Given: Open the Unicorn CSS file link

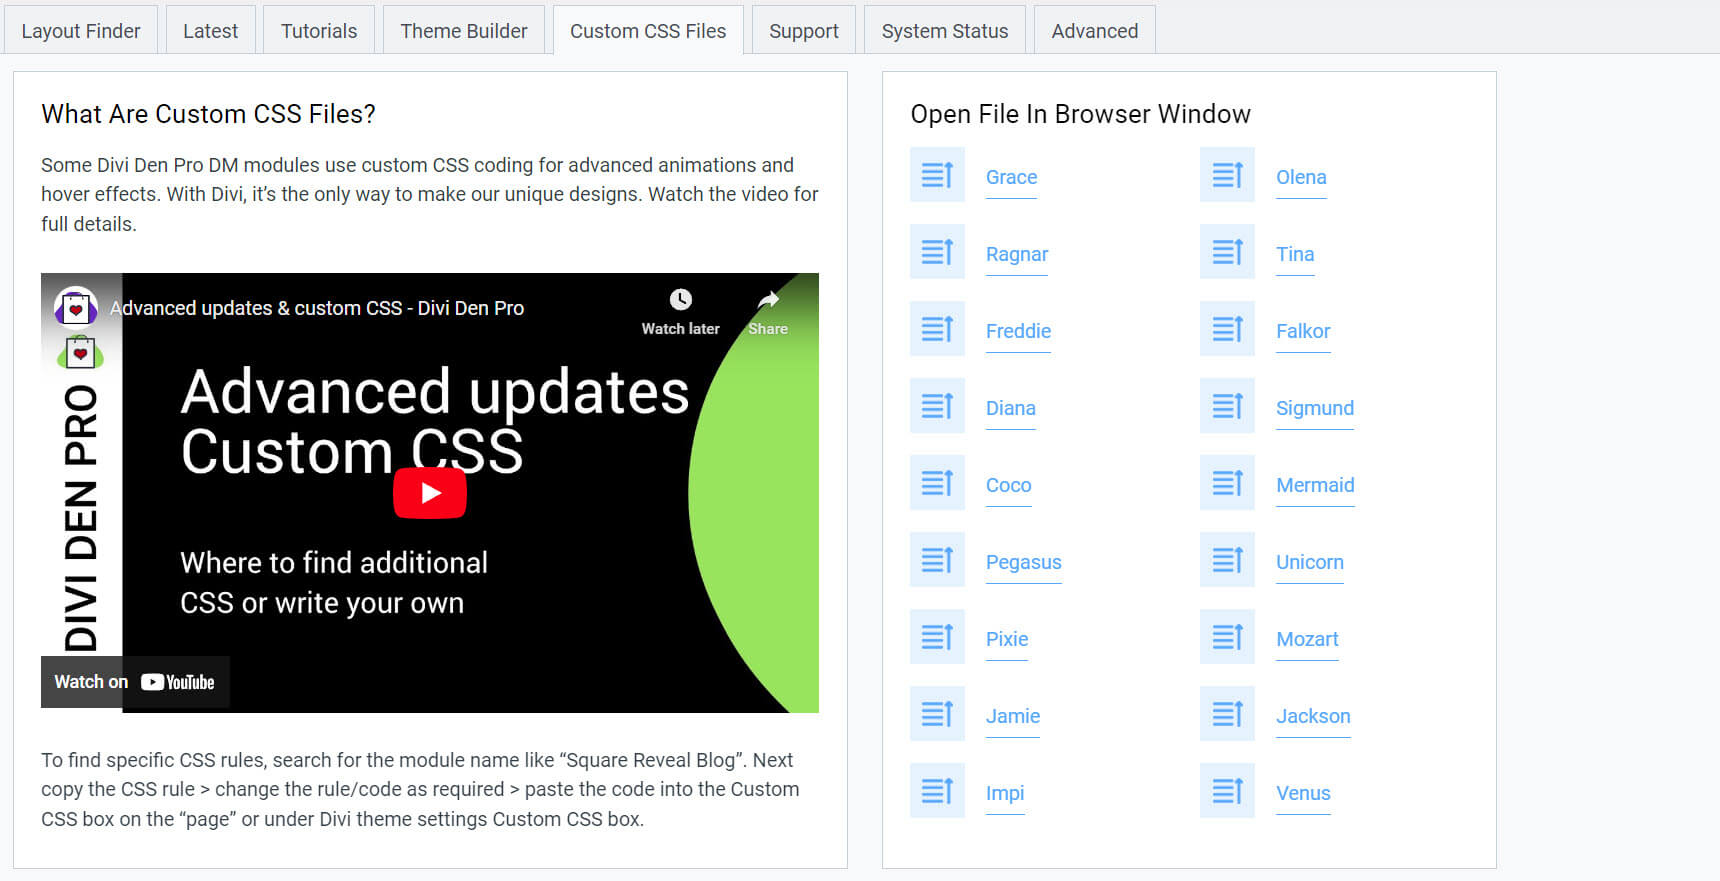Looking at the screenshot, I should (x=1309, y=562).
